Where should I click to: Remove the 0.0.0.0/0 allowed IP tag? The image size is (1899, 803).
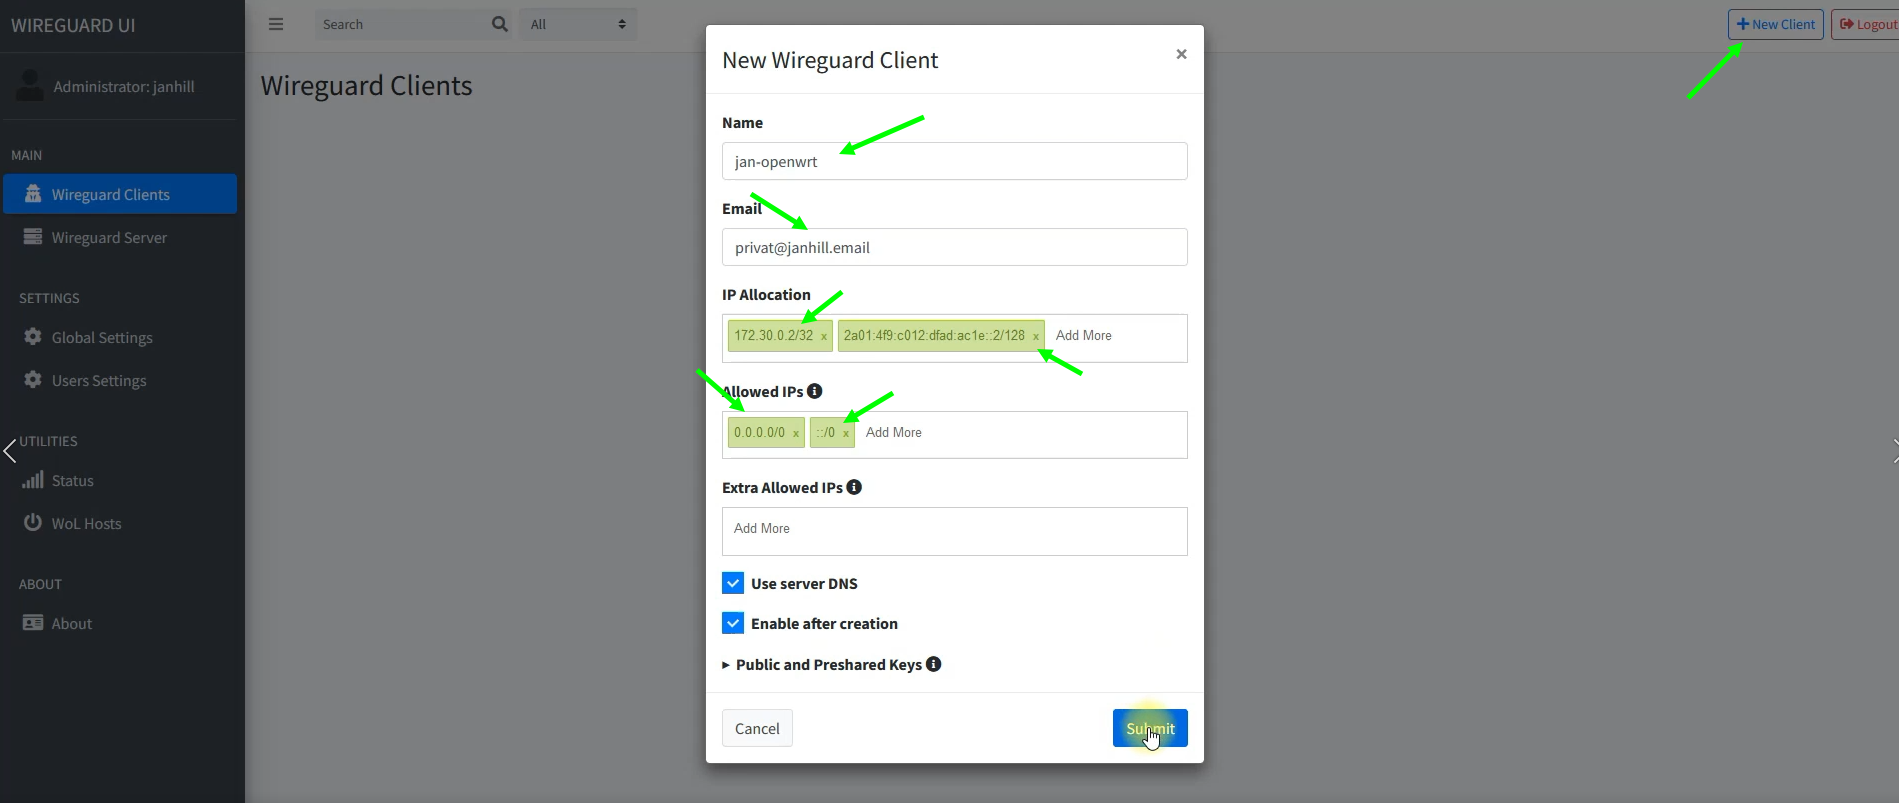point(796,434)
